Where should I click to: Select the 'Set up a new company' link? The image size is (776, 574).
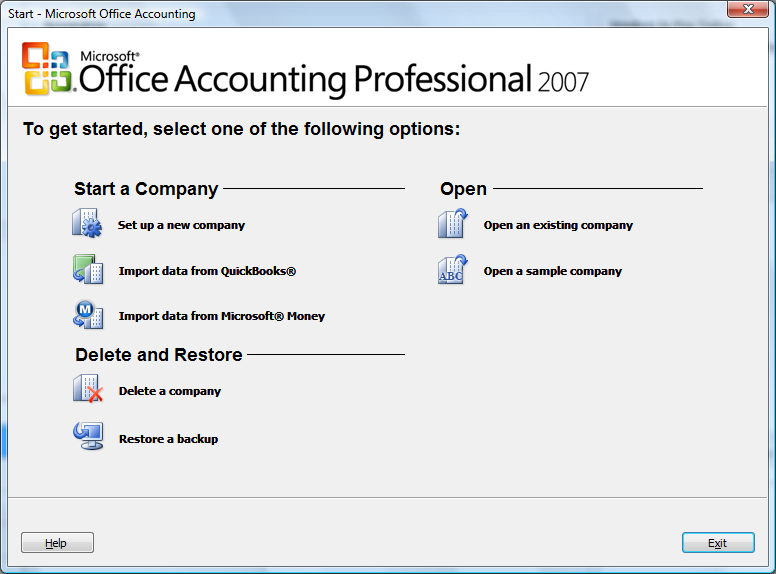[x=181, y=225]
